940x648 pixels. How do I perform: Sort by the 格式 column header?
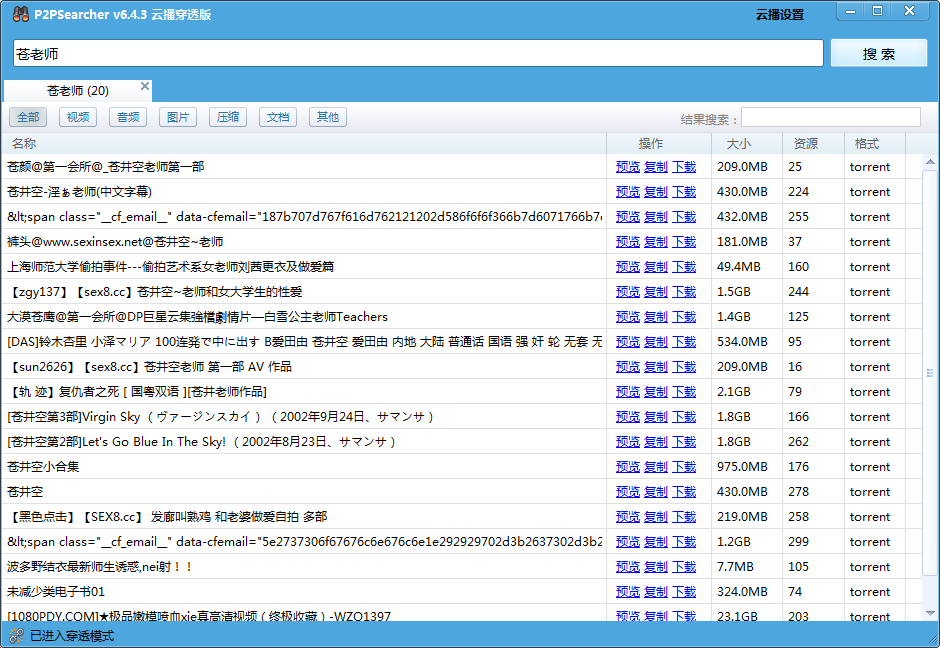click(875, 143)
